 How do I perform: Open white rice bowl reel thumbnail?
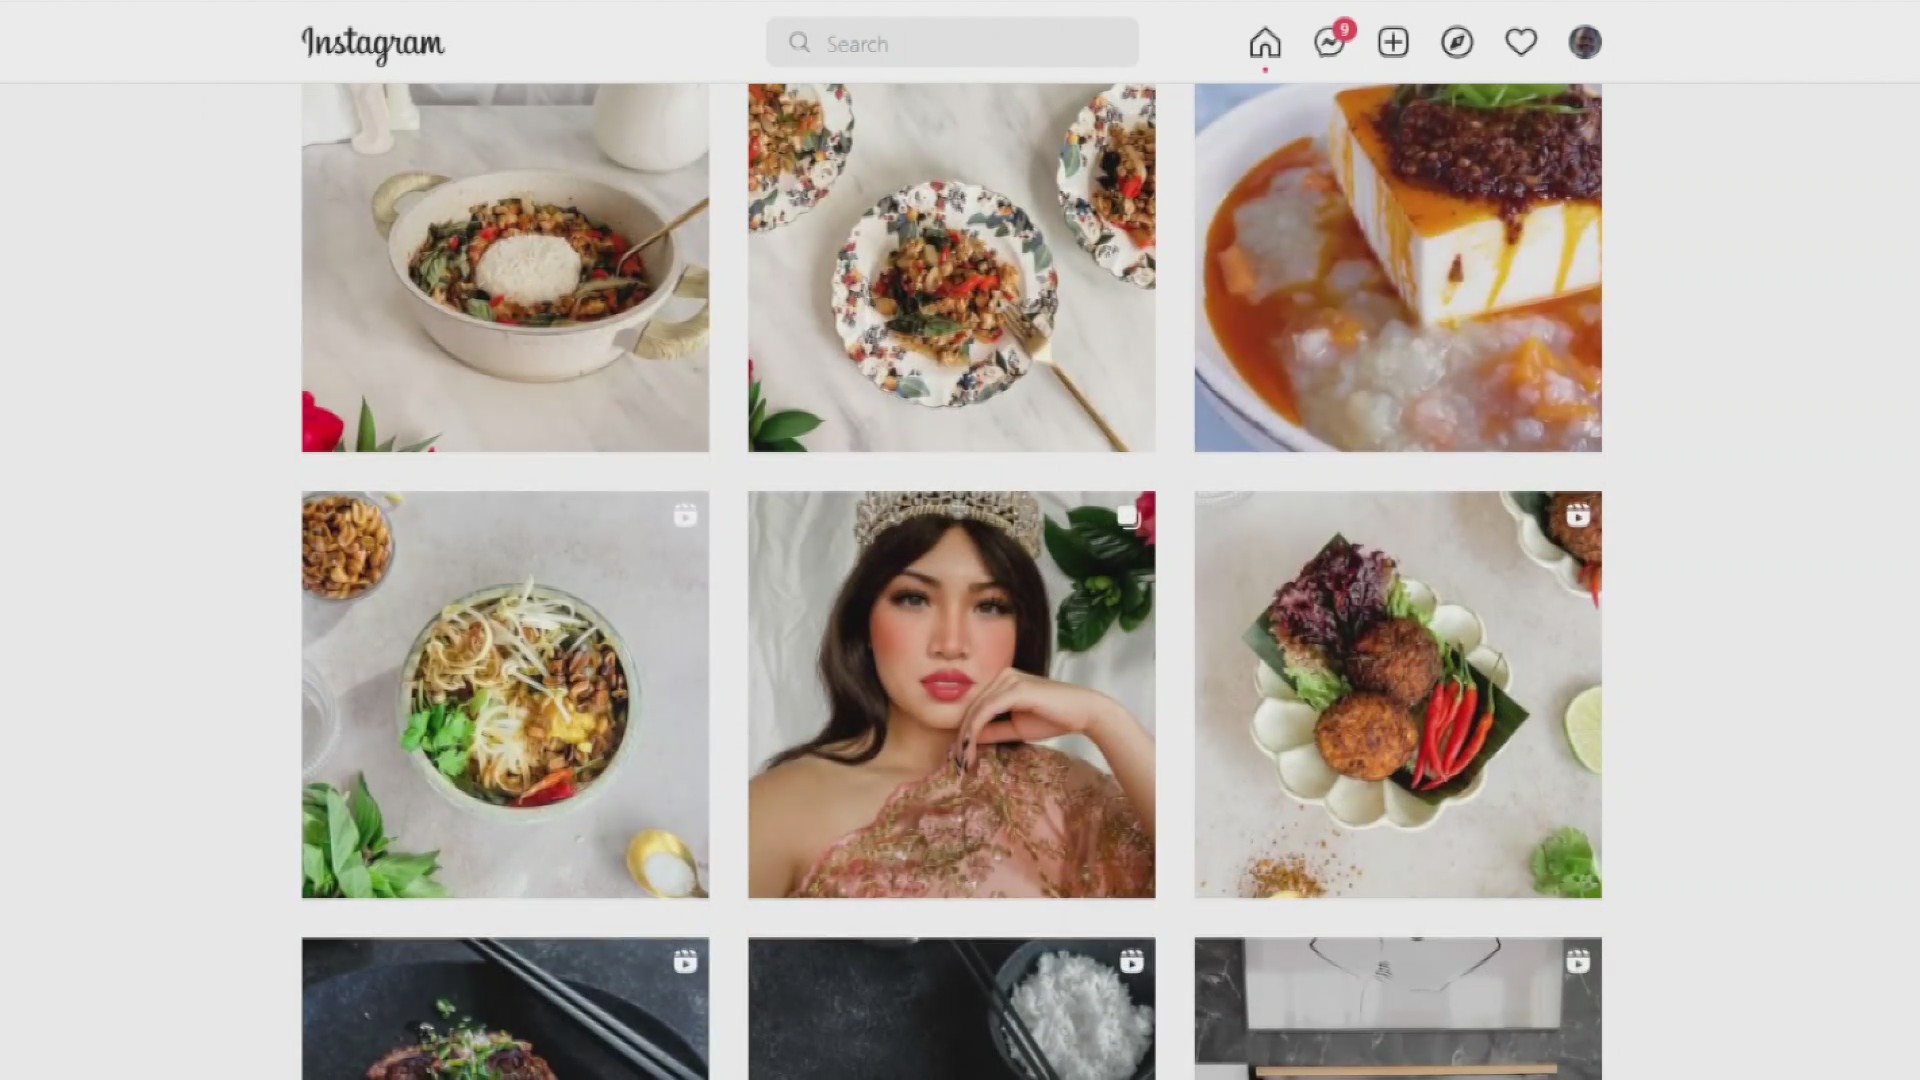pos(952,1008)
